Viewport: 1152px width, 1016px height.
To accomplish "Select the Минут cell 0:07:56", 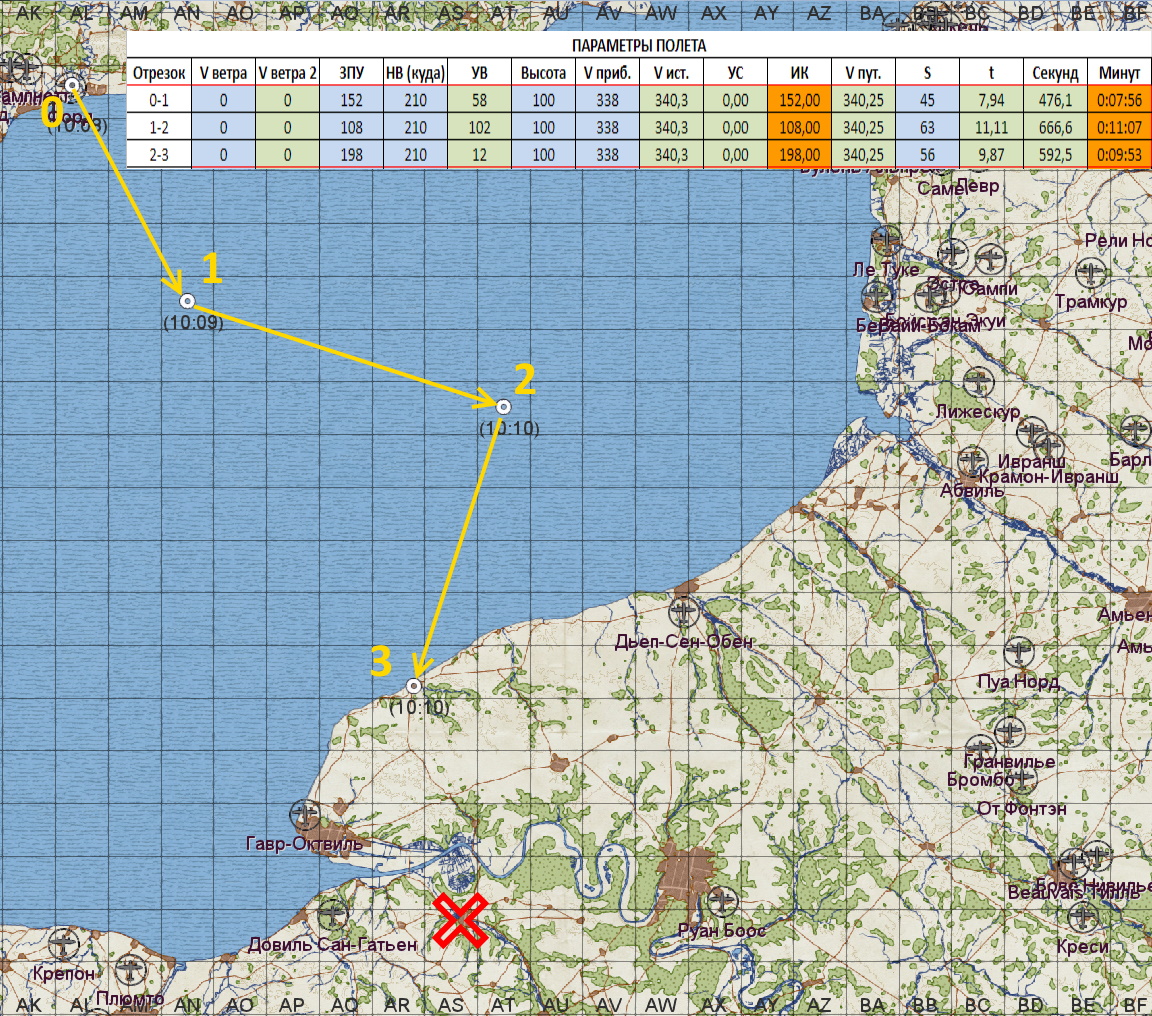I will point(1119,100).
